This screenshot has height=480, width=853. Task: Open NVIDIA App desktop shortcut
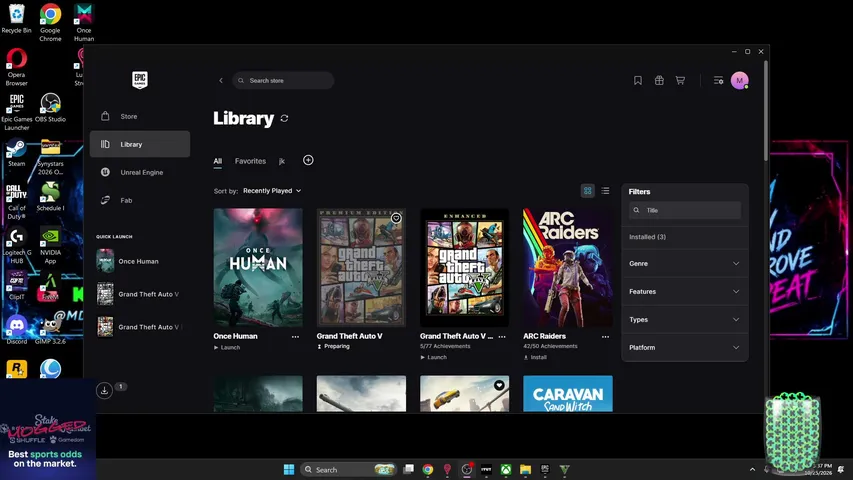(50, 245)
